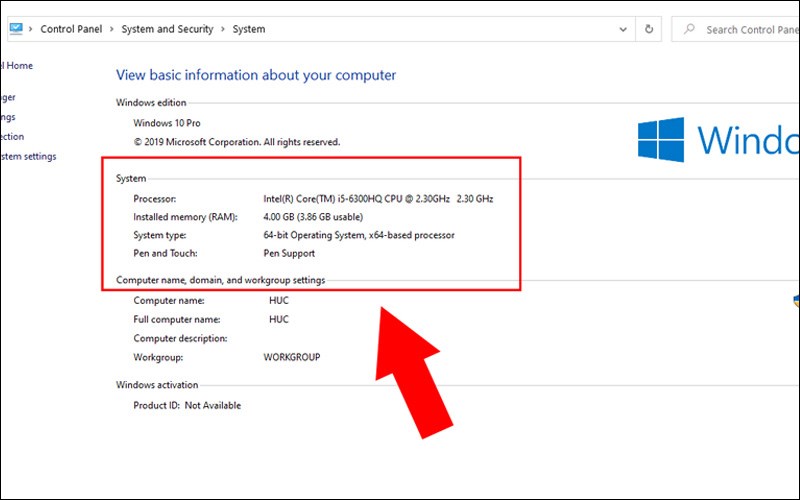The height and width of the screenshot is (500, 800).
Task: Open the Remote settings sidebar link
Action: pyautogui.click(x=8, y=117)
